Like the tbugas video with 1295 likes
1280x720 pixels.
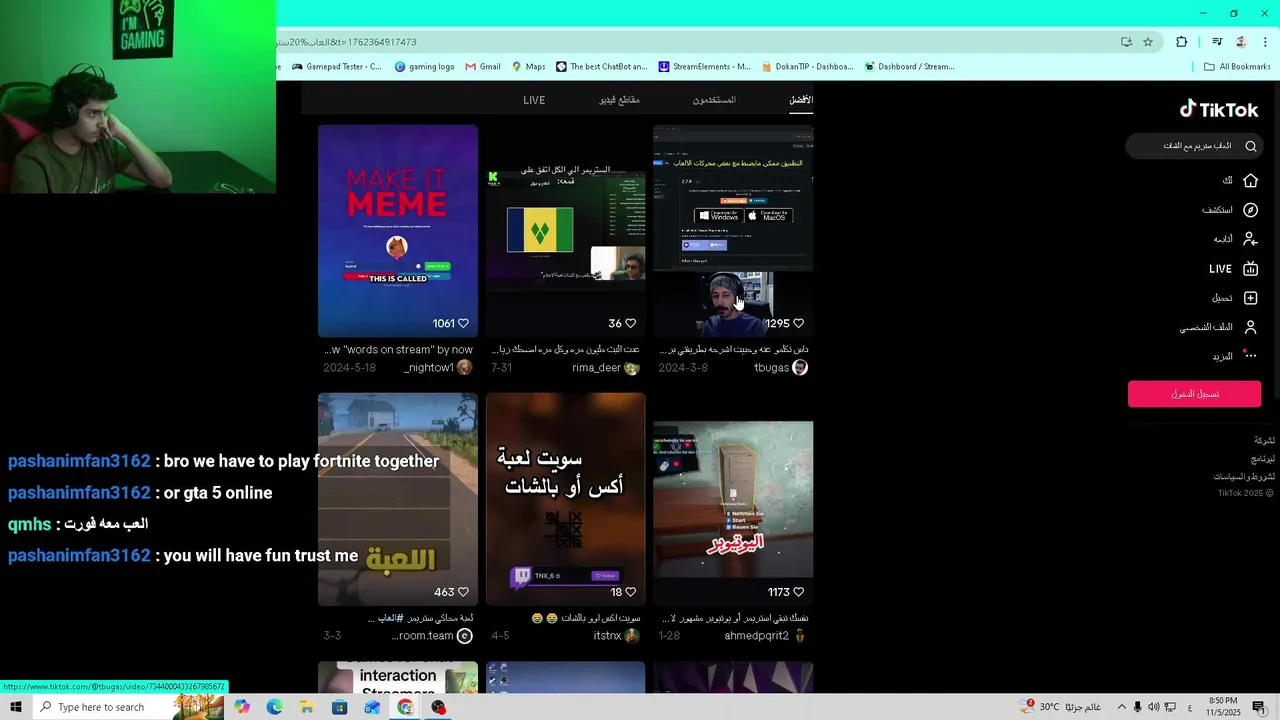click(798, 323)
